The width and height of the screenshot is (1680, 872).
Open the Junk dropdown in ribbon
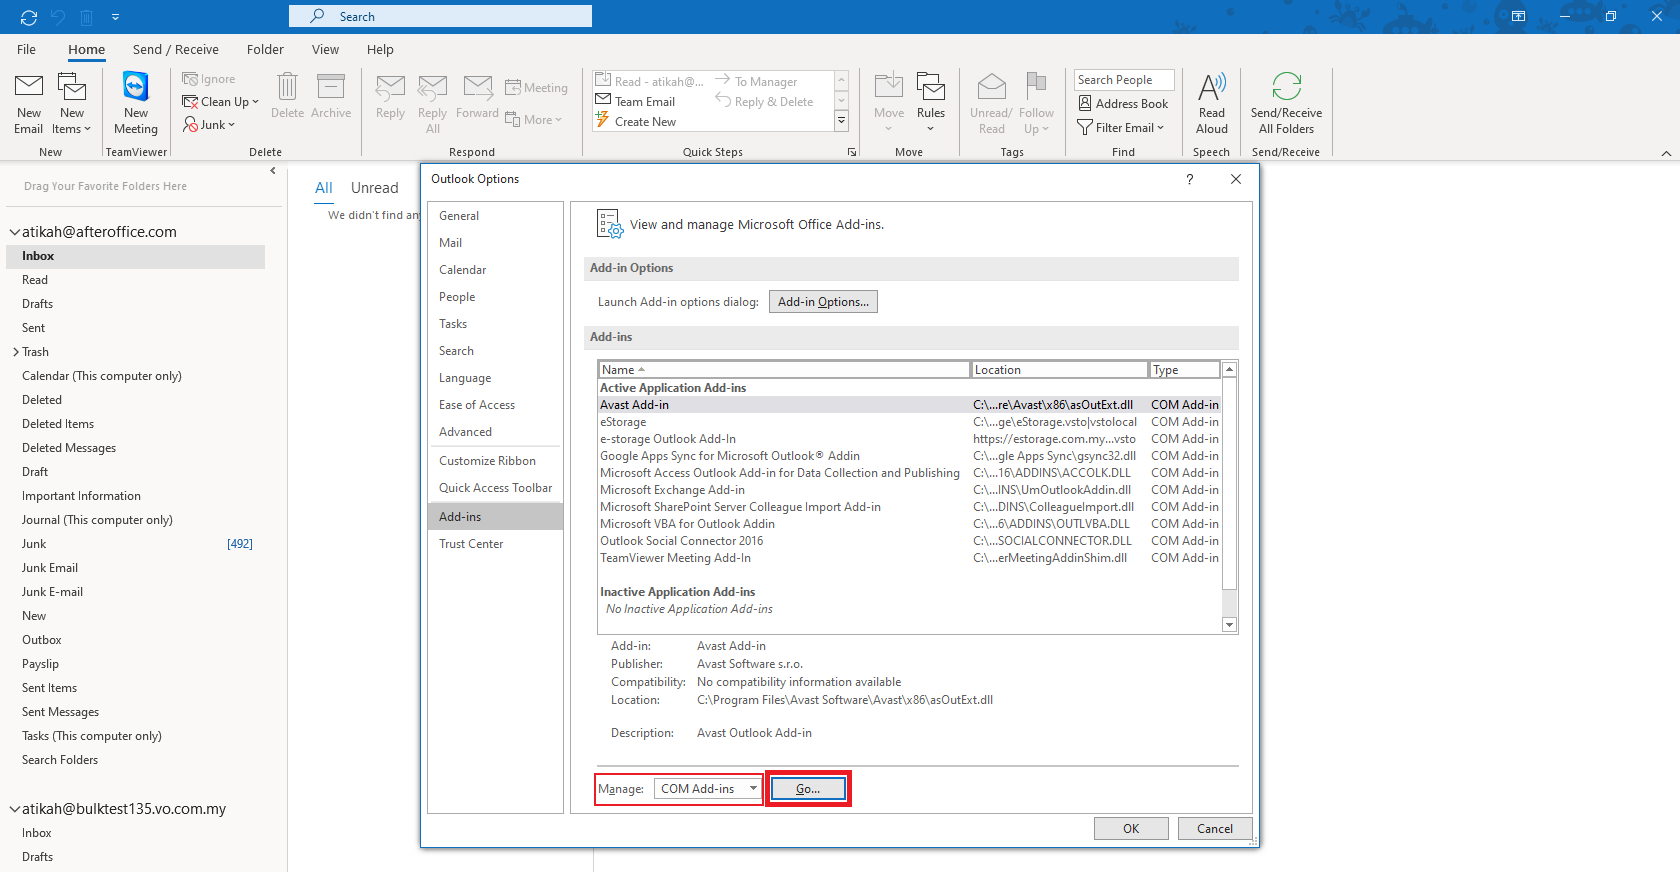pos(210,125)
